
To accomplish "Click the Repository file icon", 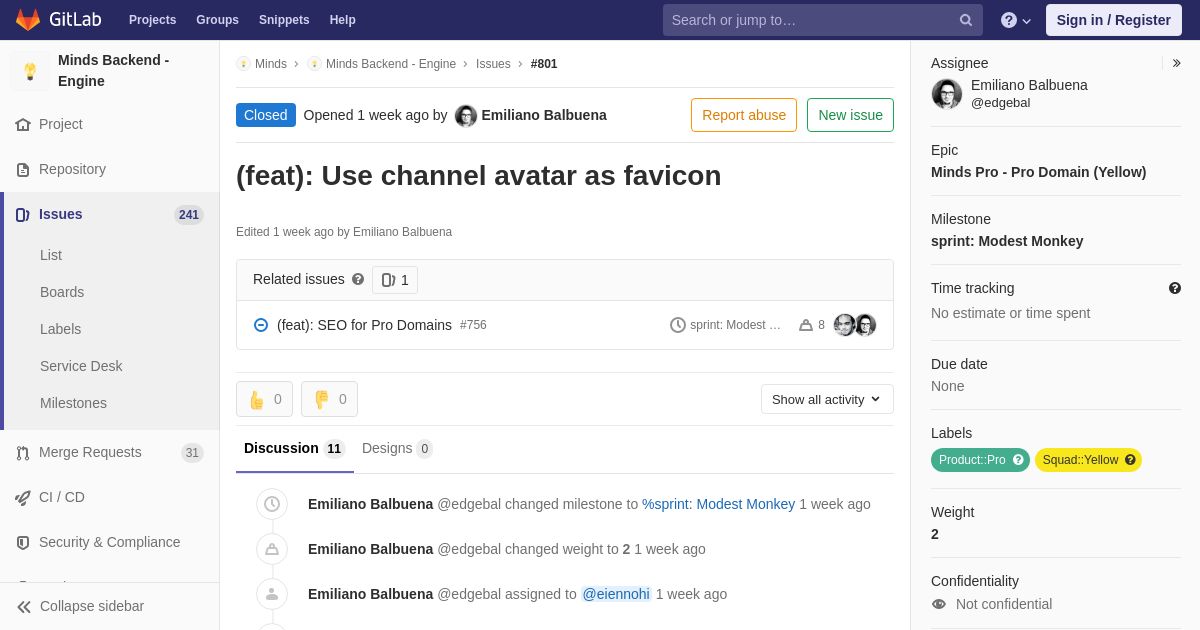I will 23,170.
